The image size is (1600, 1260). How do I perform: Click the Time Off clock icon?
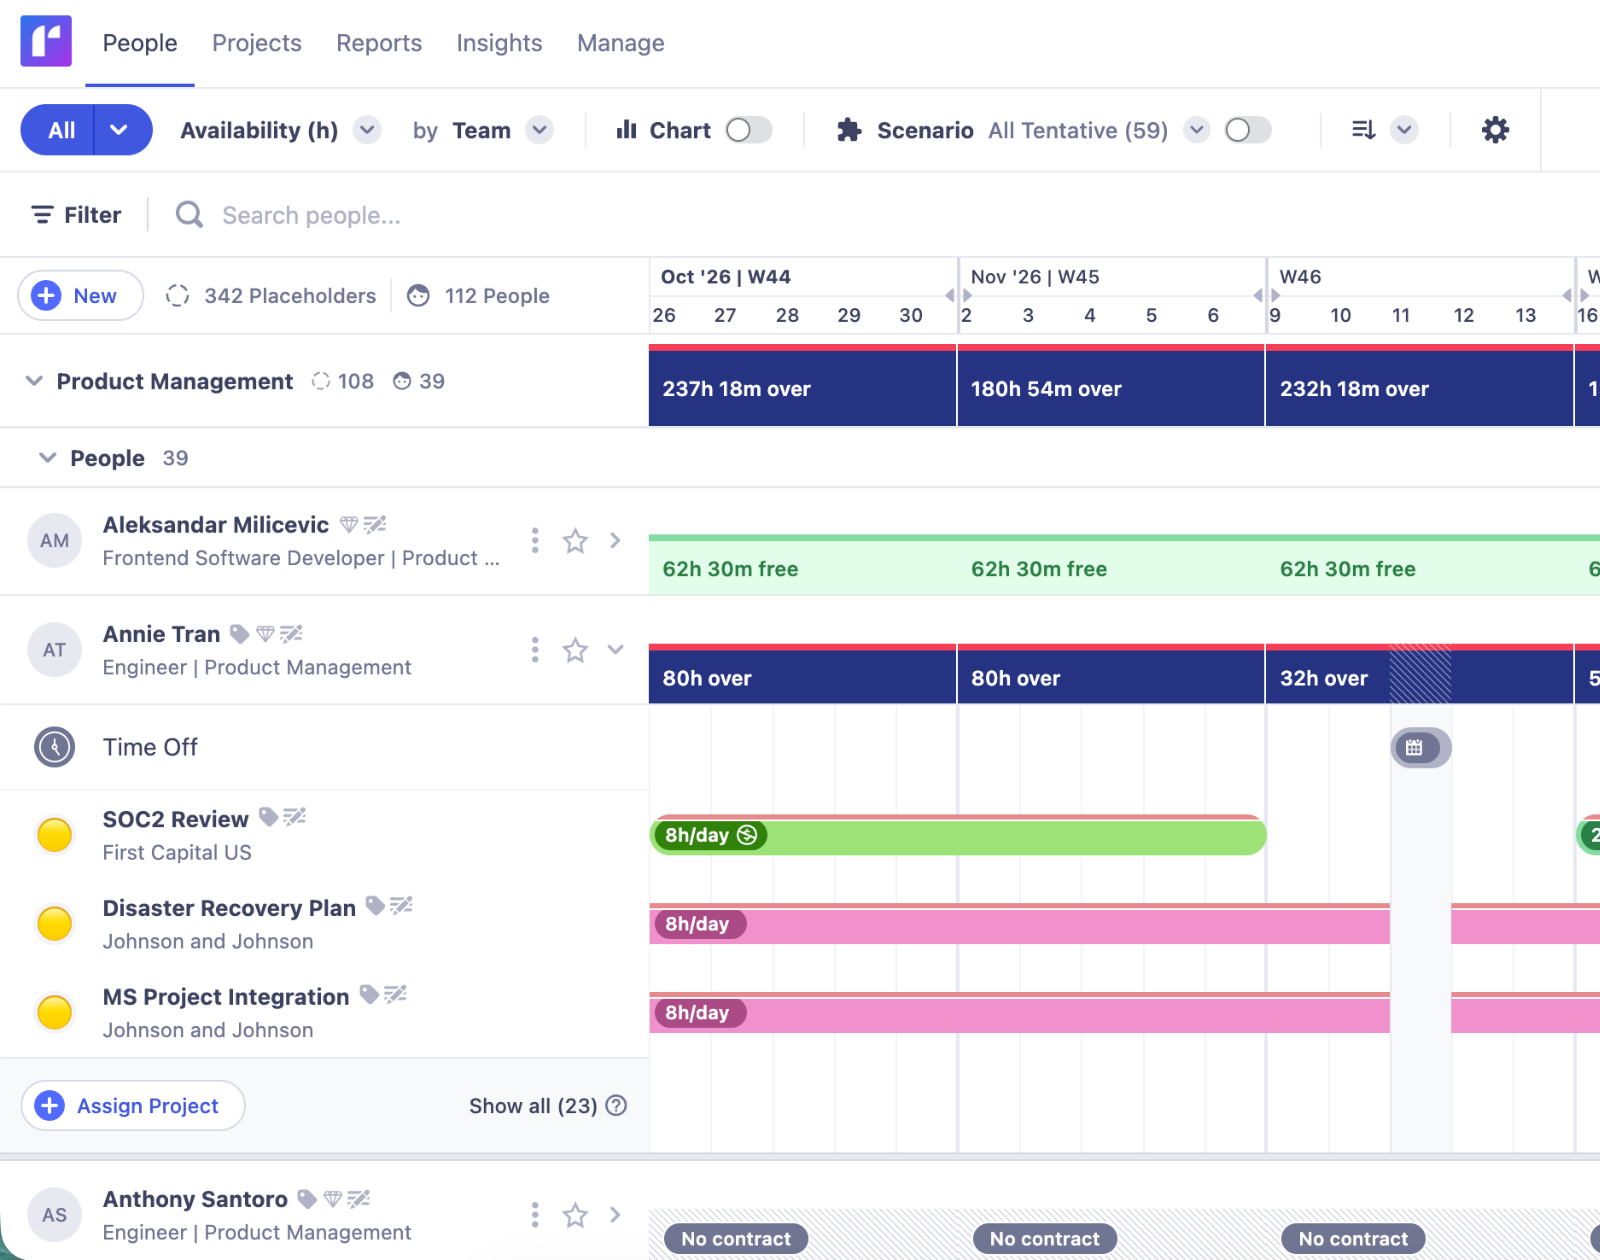click(x=55, y=747)
